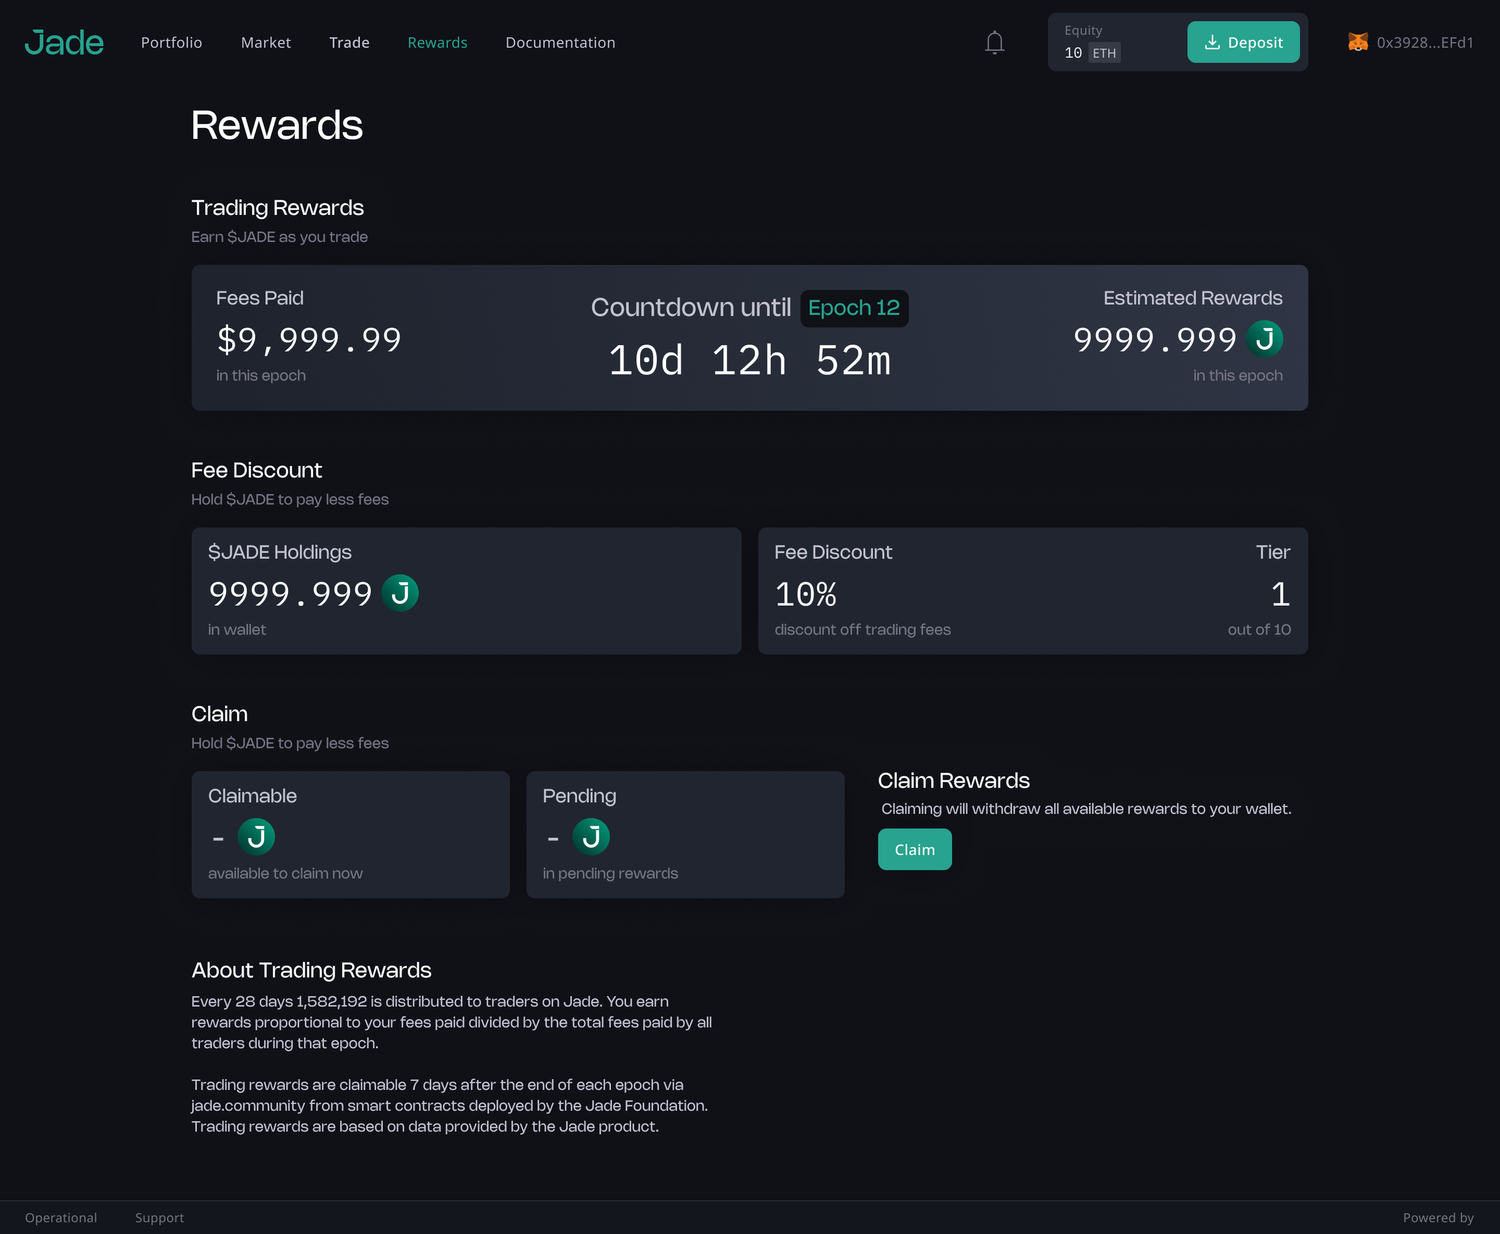Image resolution: width=1500 pixels, height=1234 pixels.
Task: Click 'available to claim now' text
Action: pyautogui.click(x=285, y=873)
